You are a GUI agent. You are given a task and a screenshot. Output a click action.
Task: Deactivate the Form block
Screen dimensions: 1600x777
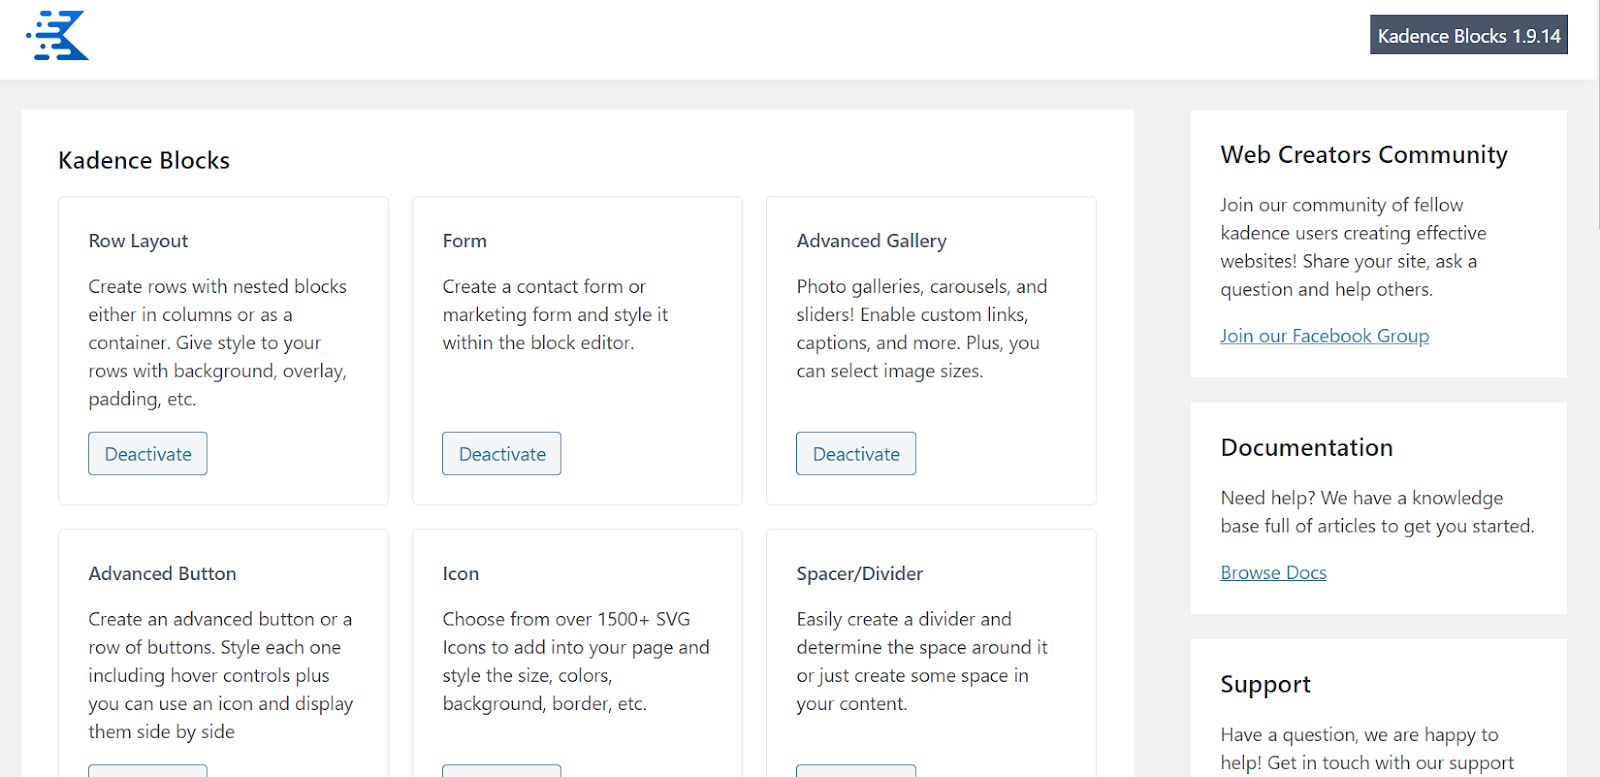(x=502, y=454)
